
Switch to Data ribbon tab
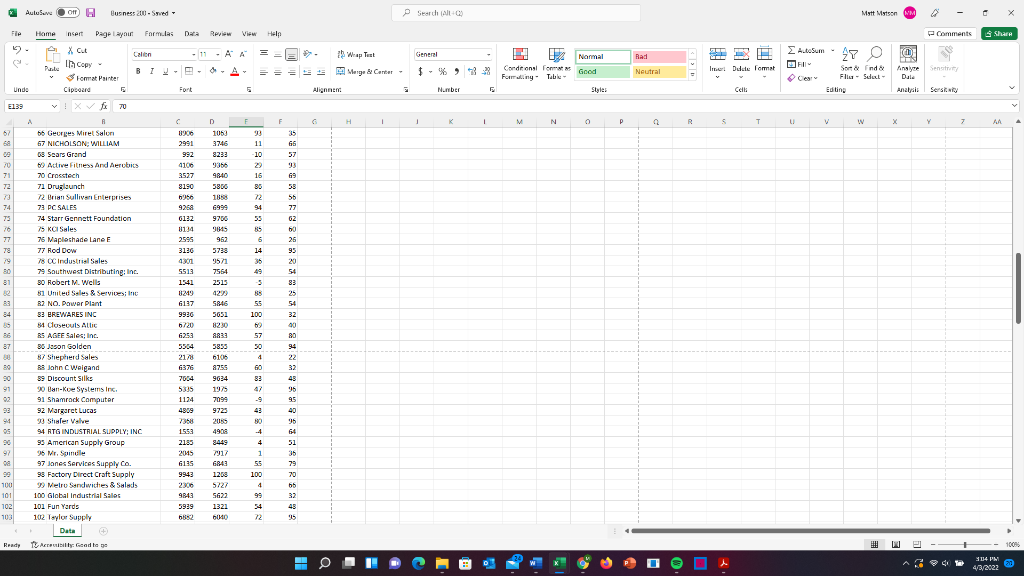[191, 33]
